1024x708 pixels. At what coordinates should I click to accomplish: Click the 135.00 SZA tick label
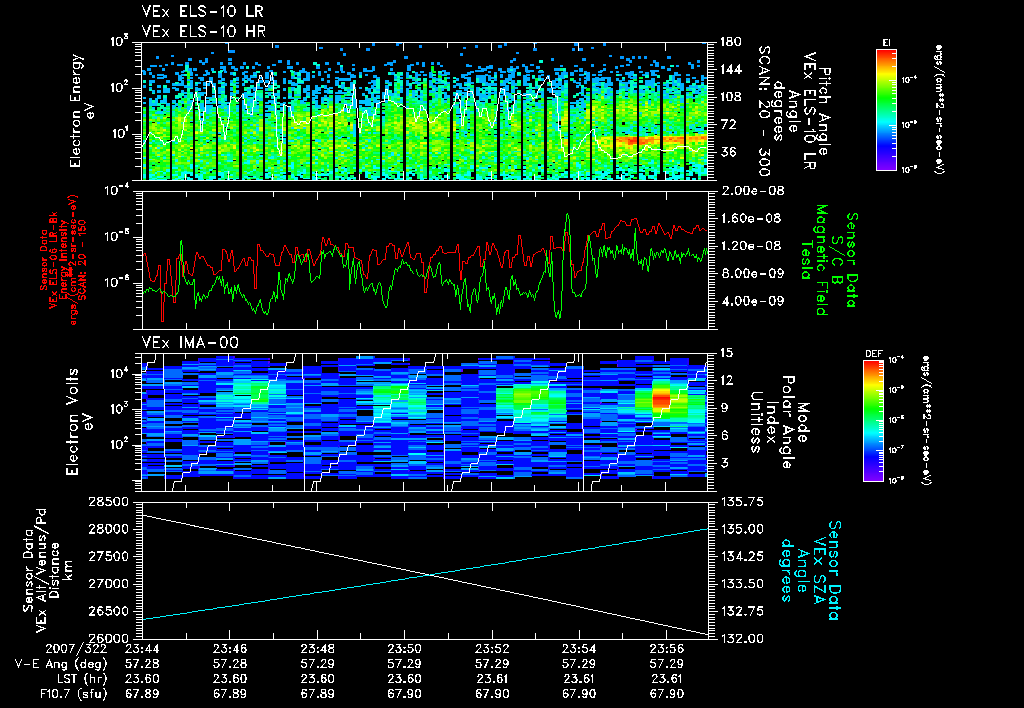click(x=742, y=529)
